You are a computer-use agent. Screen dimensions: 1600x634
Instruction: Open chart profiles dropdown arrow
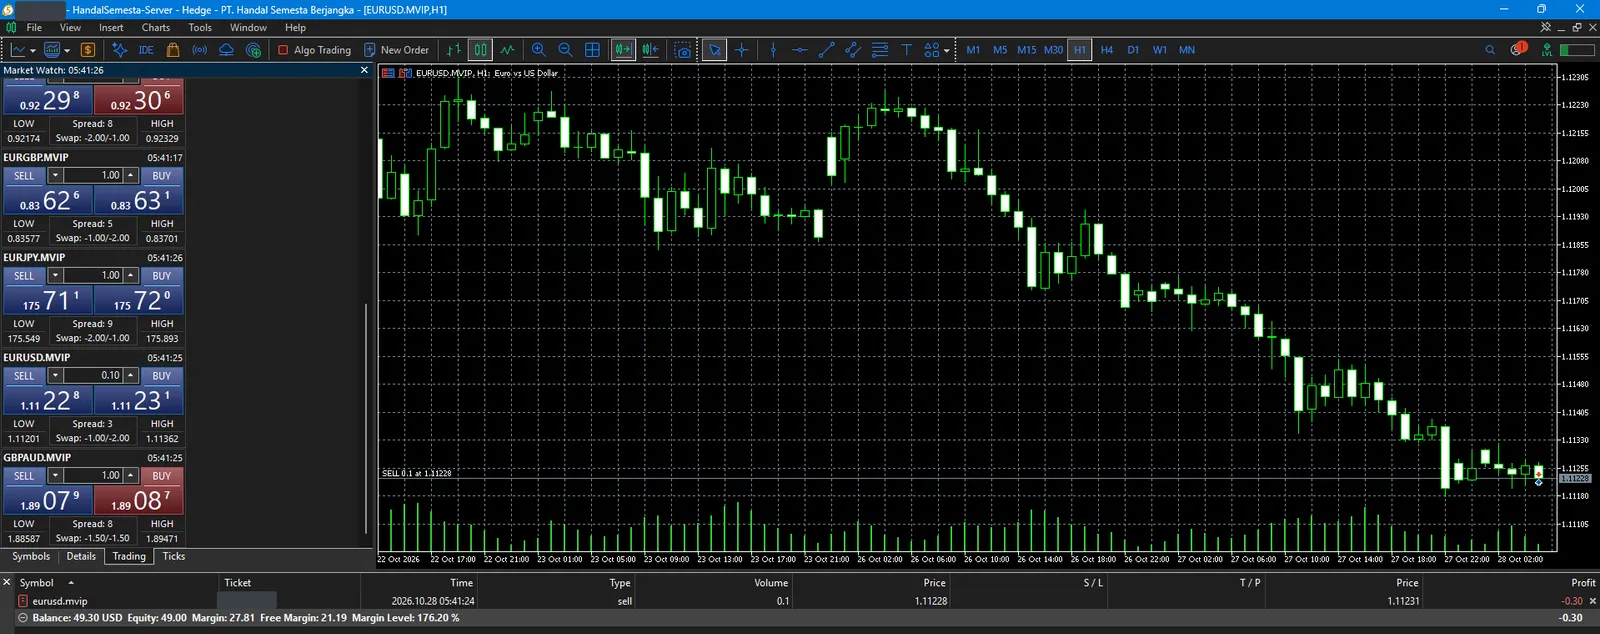(x=67, y=50)
